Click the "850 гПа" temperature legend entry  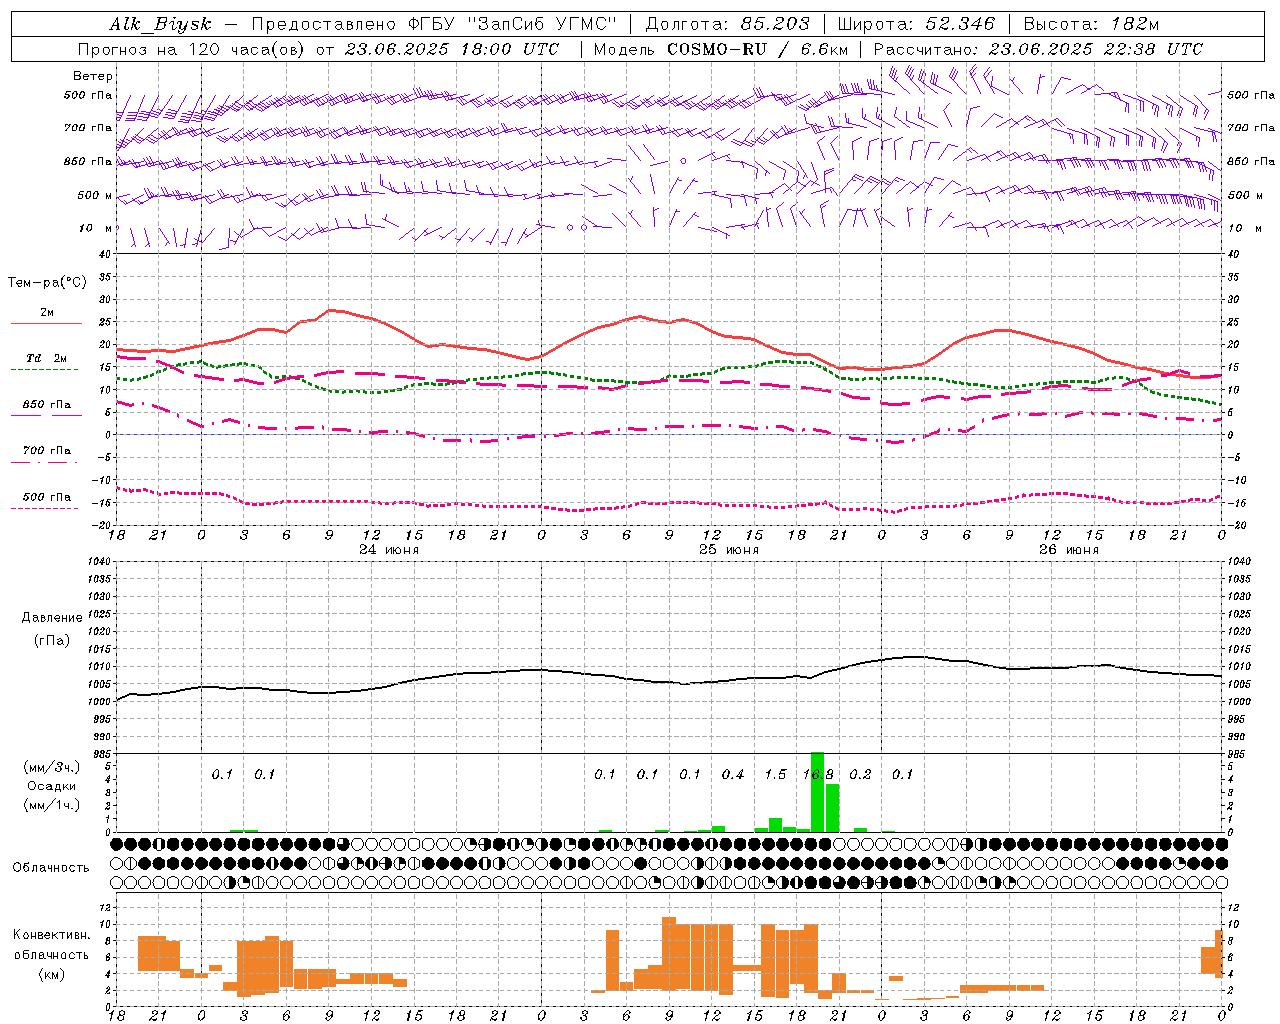coord(47,405)
